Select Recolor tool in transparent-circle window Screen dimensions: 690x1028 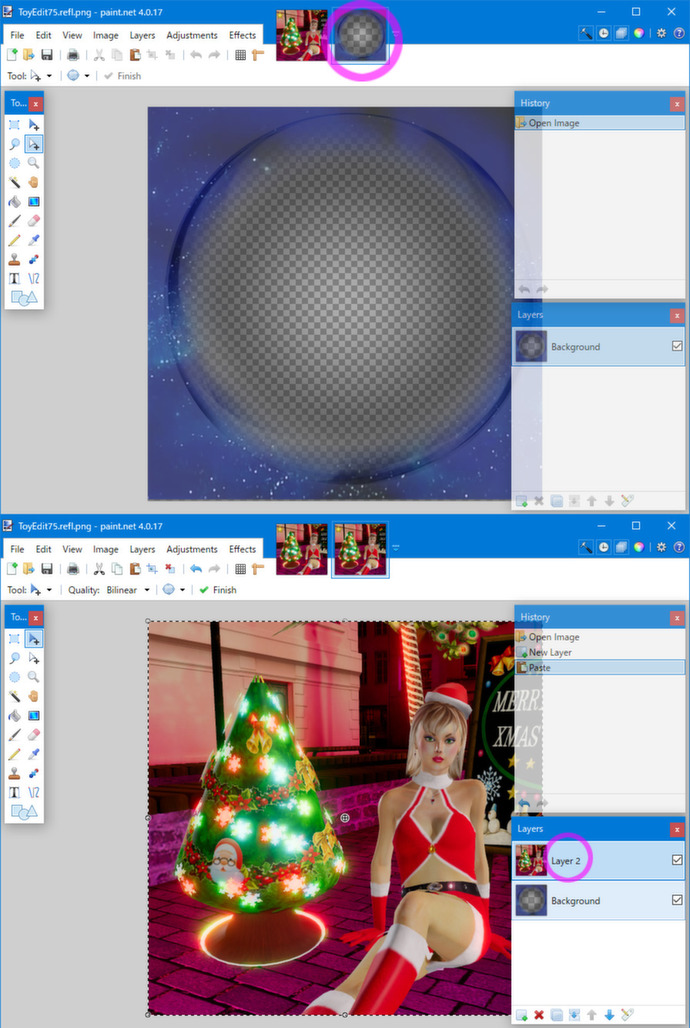[x=33, y=260]
